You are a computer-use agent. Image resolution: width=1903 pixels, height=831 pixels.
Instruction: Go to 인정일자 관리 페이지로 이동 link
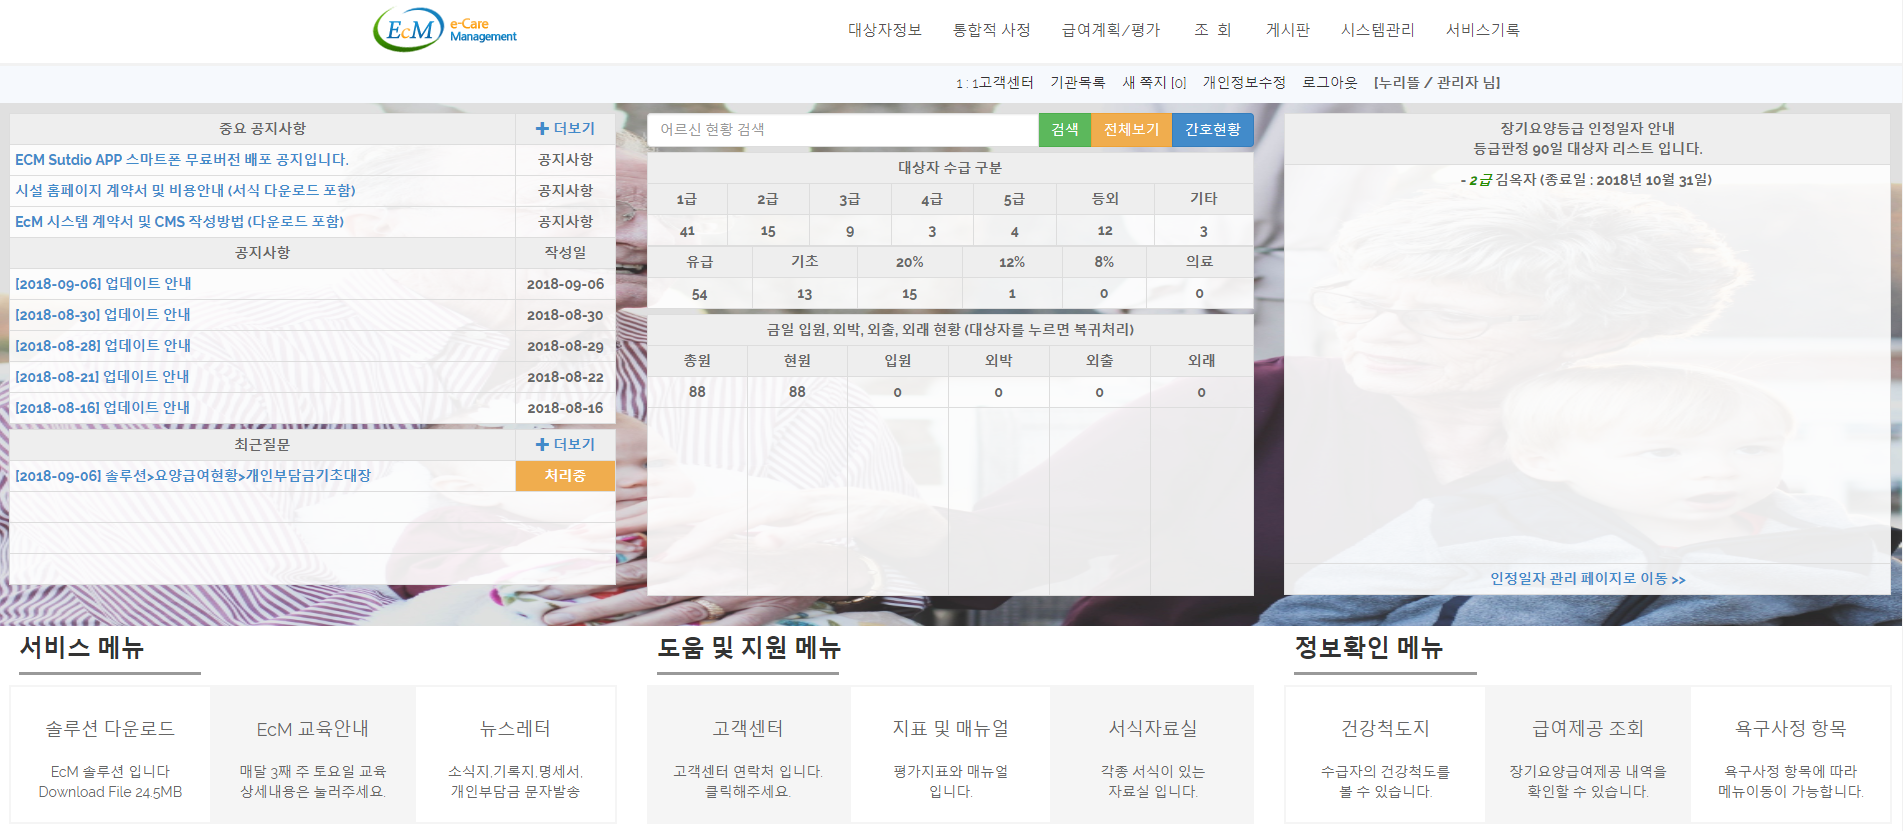point(1587,579)
